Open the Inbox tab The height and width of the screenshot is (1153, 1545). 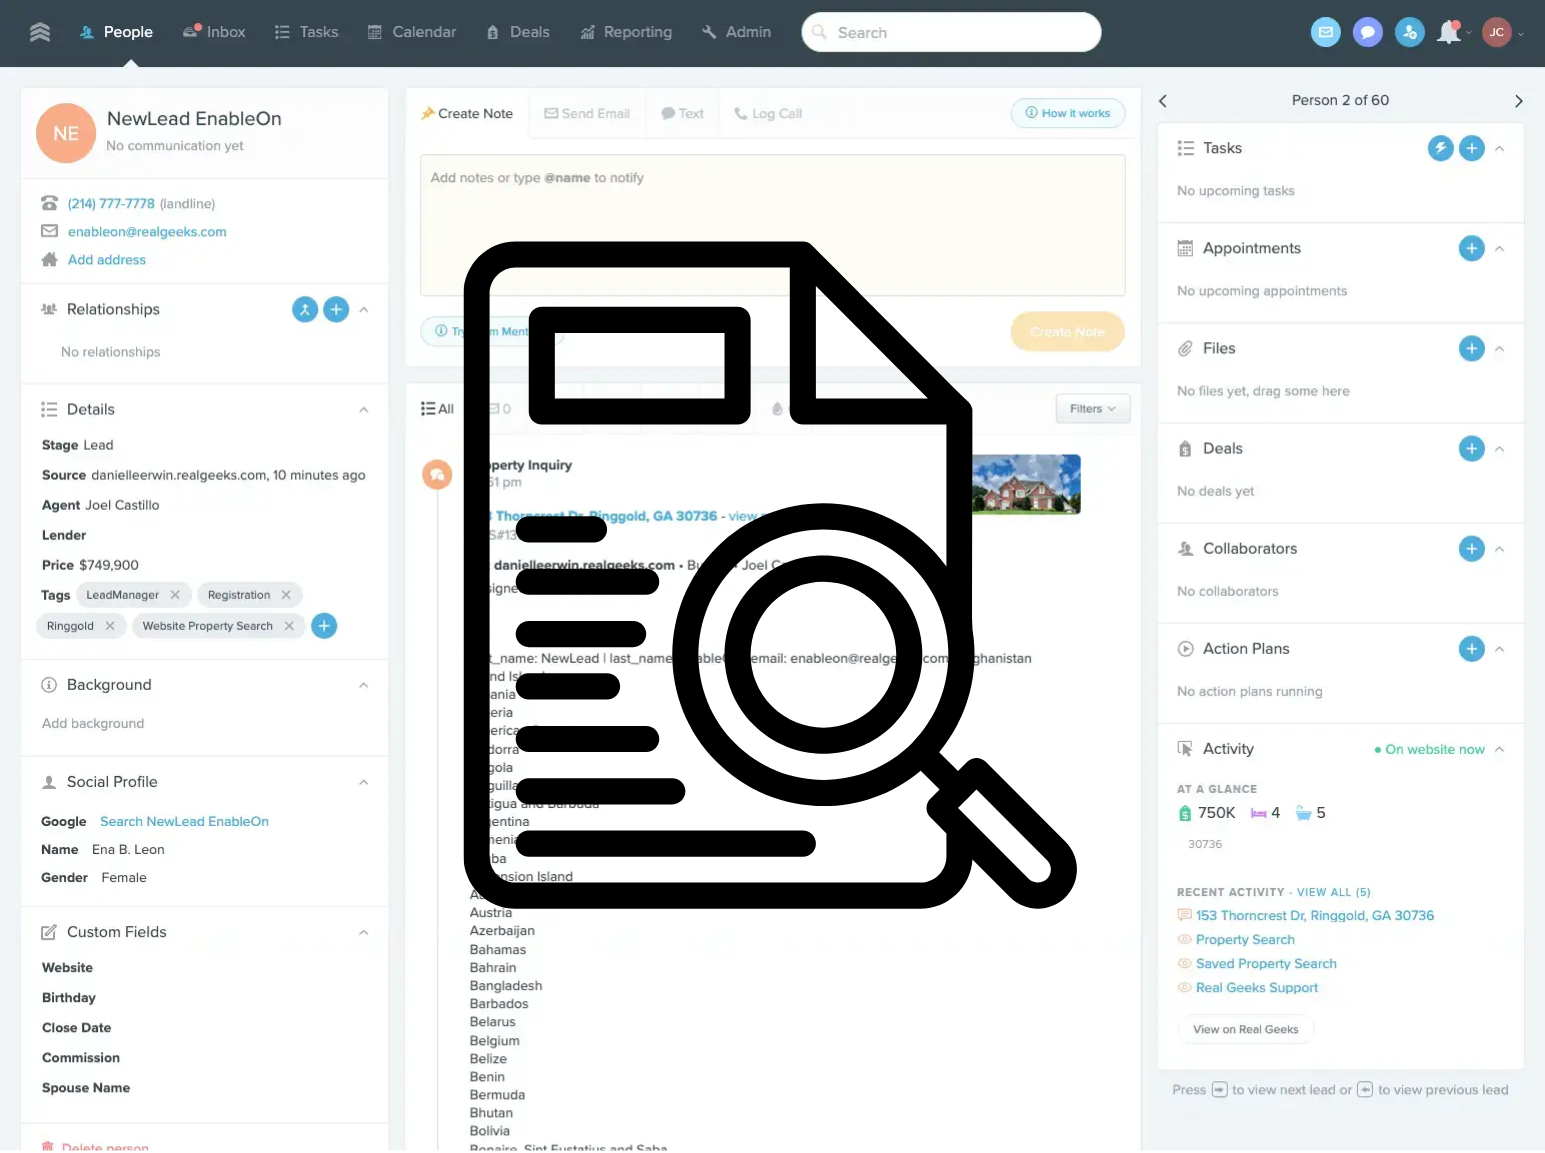(x=214, y=32)
